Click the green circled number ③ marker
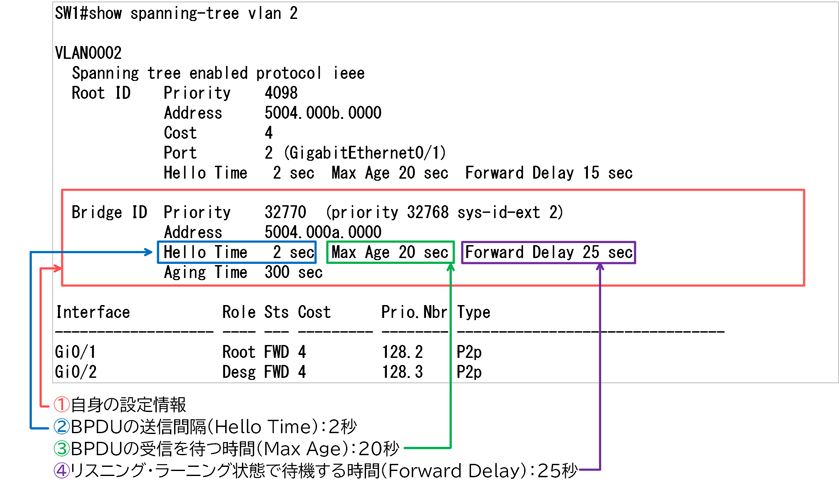 [62, 447]
